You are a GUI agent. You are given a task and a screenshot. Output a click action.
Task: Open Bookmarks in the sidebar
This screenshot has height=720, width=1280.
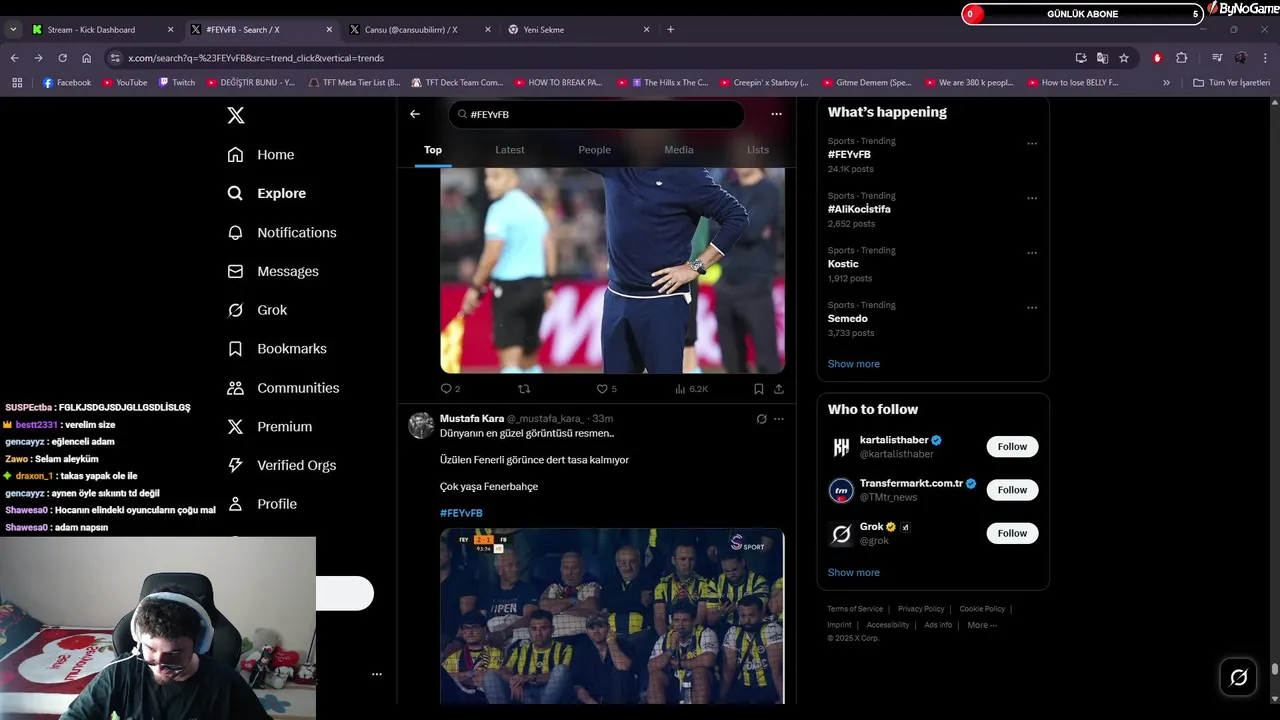[x=277, y=349]
